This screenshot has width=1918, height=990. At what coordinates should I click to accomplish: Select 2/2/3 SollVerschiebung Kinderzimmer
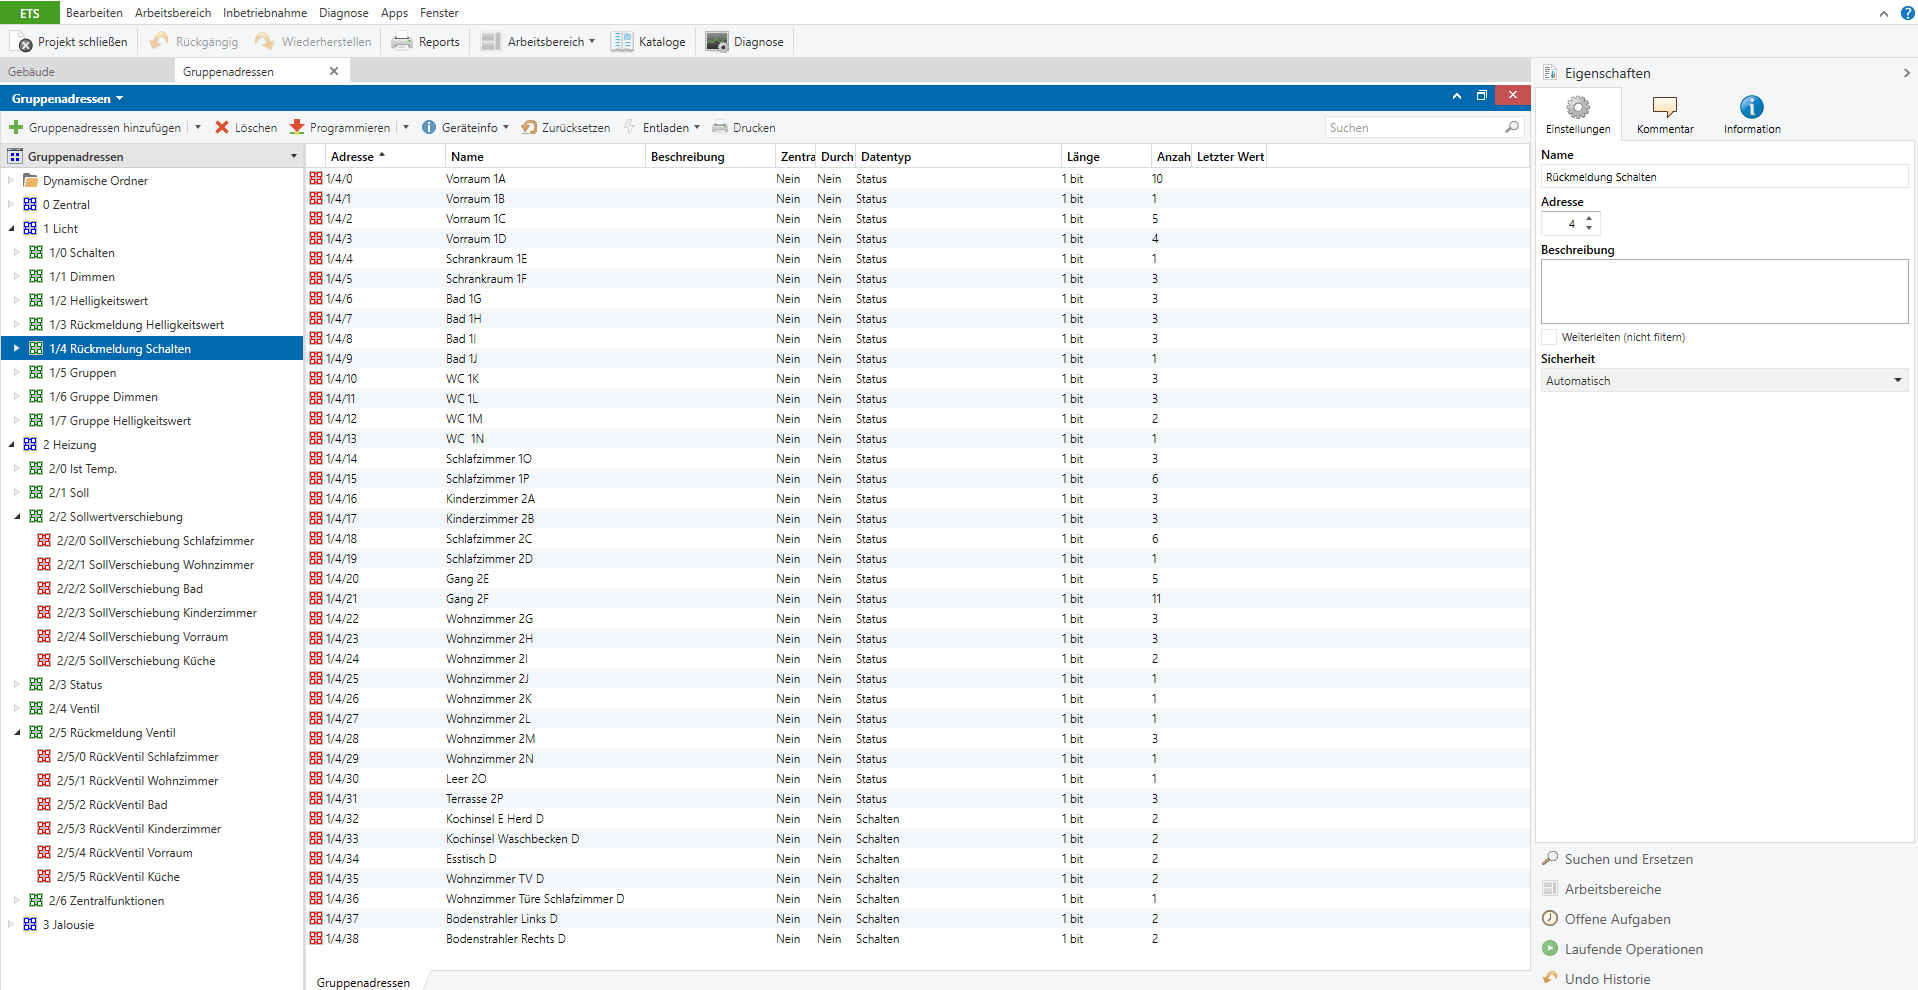pyautogui.click(x=157, y=613)
